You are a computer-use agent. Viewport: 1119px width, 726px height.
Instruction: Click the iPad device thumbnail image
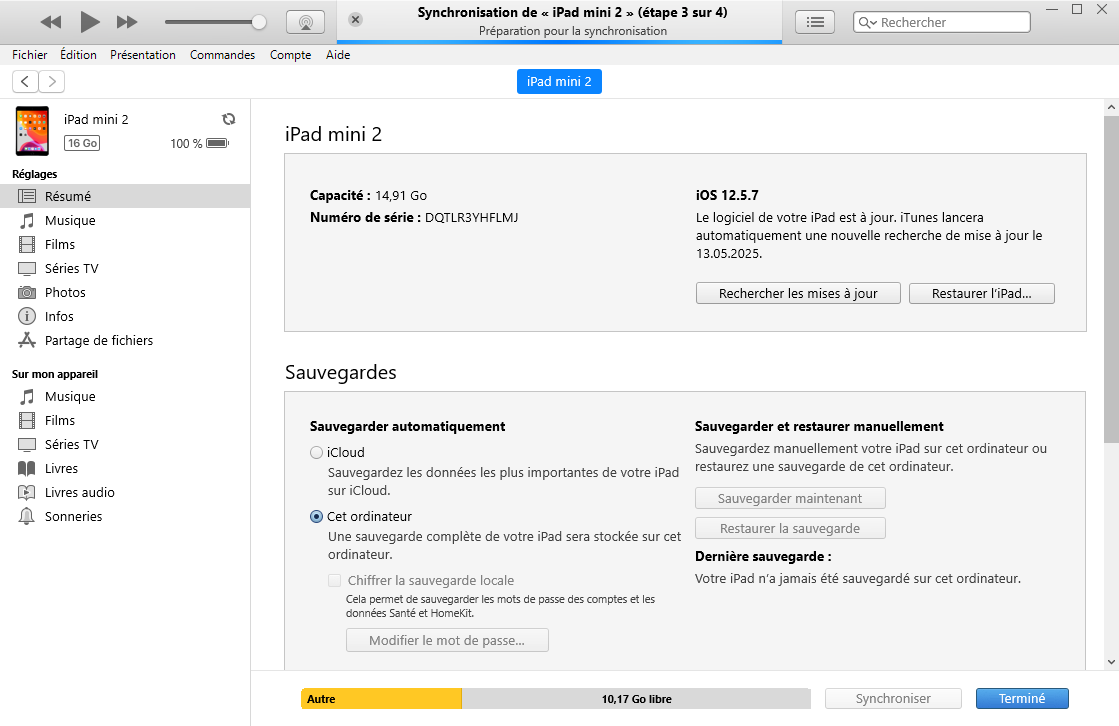pos(32,131)
